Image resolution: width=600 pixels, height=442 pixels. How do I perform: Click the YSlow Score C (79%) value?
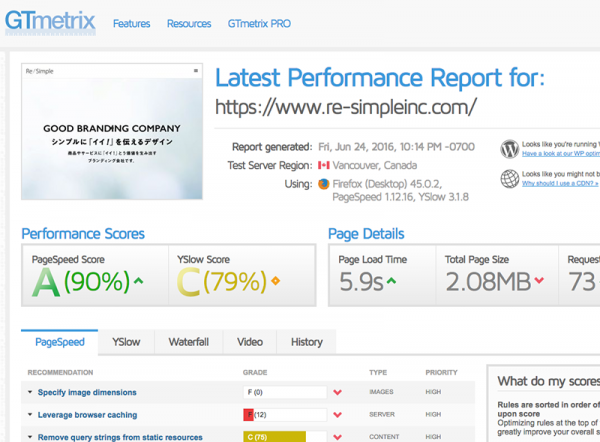tap(222, 282)
